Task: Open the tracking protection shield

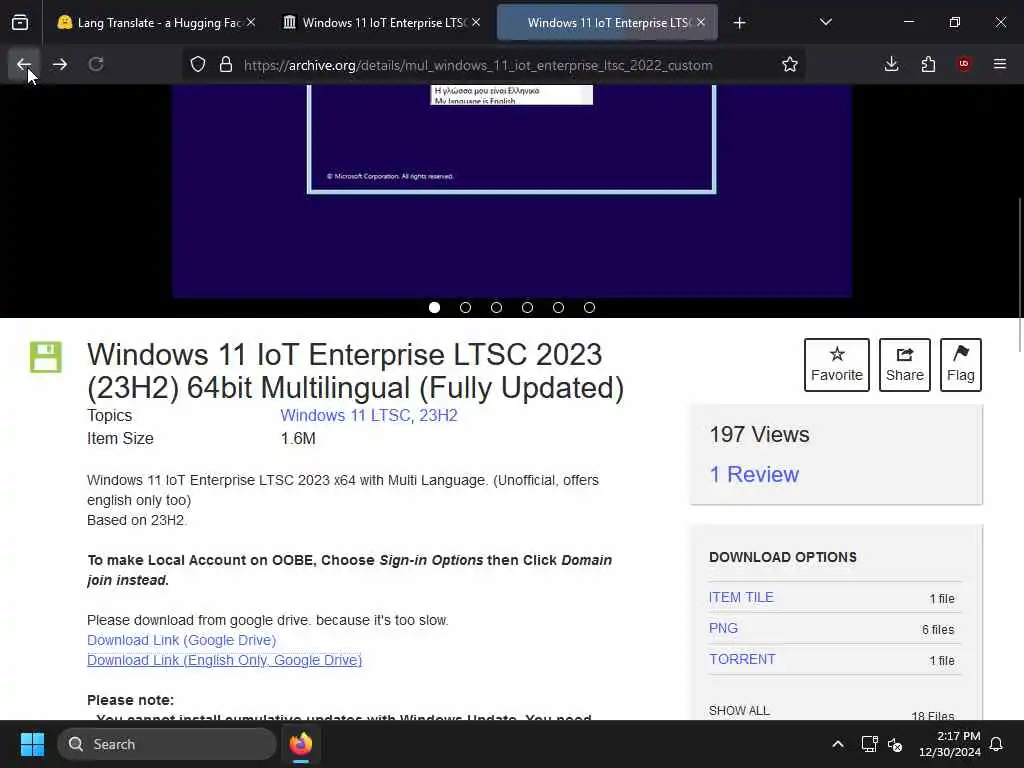Action: (x=198, y=64)
